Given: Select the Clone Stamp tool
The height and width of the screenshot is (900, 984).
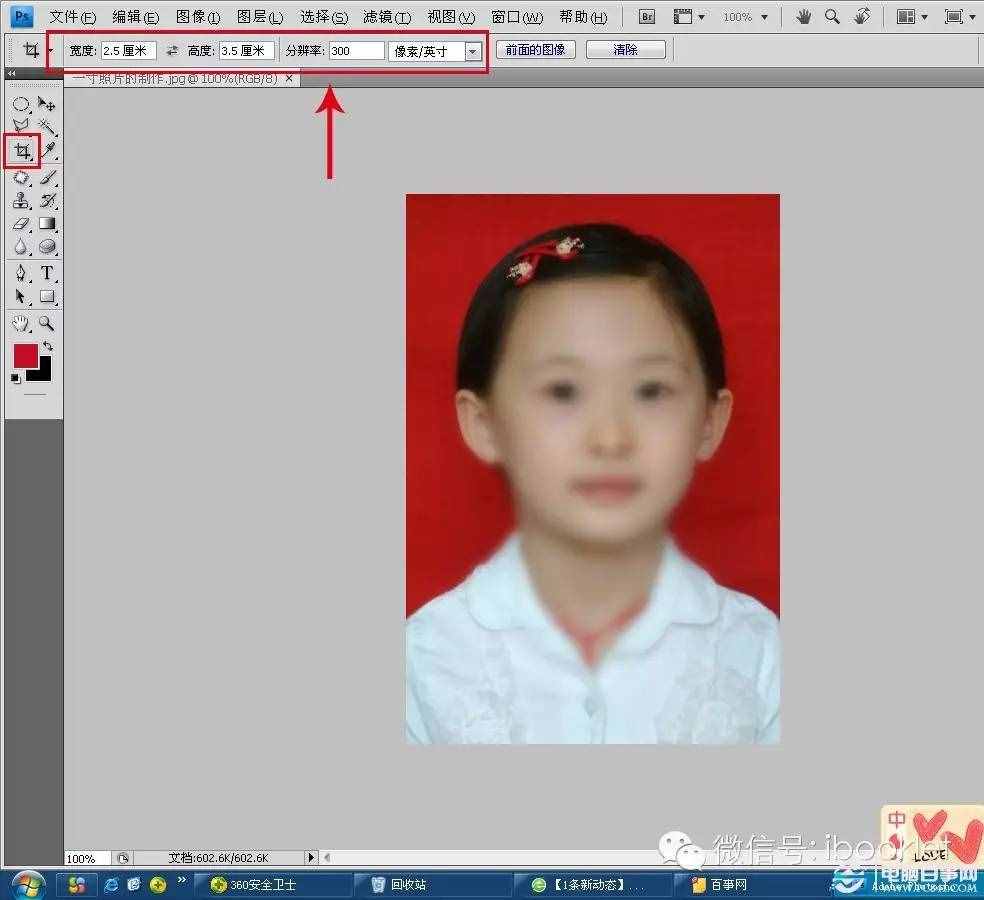Looking at the screenshot, I should click(x=22, y=200).
